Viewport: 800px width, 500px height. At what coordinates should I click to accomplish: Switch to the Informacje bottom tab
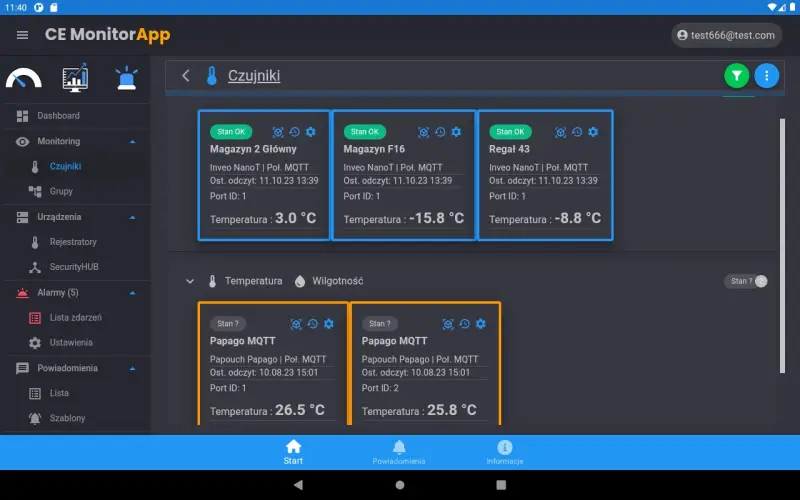pyautogui.click(x=504, y=452)
